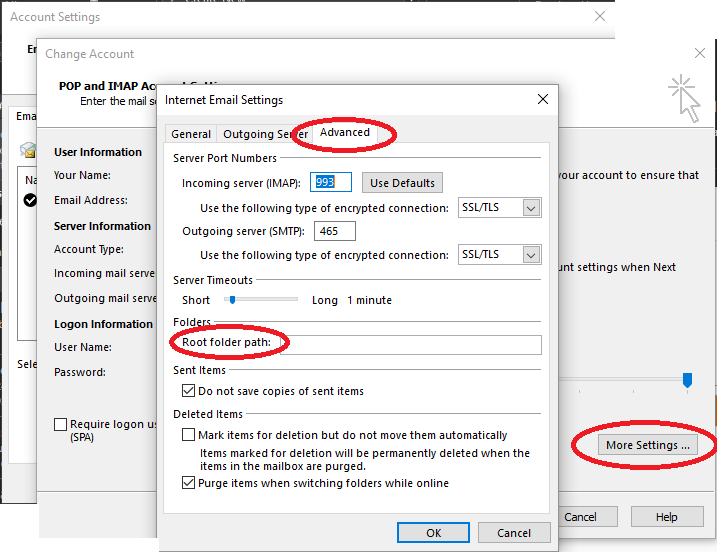
Task: Close the Internet Email Settings dialog
Action: (x=543, y=99)
